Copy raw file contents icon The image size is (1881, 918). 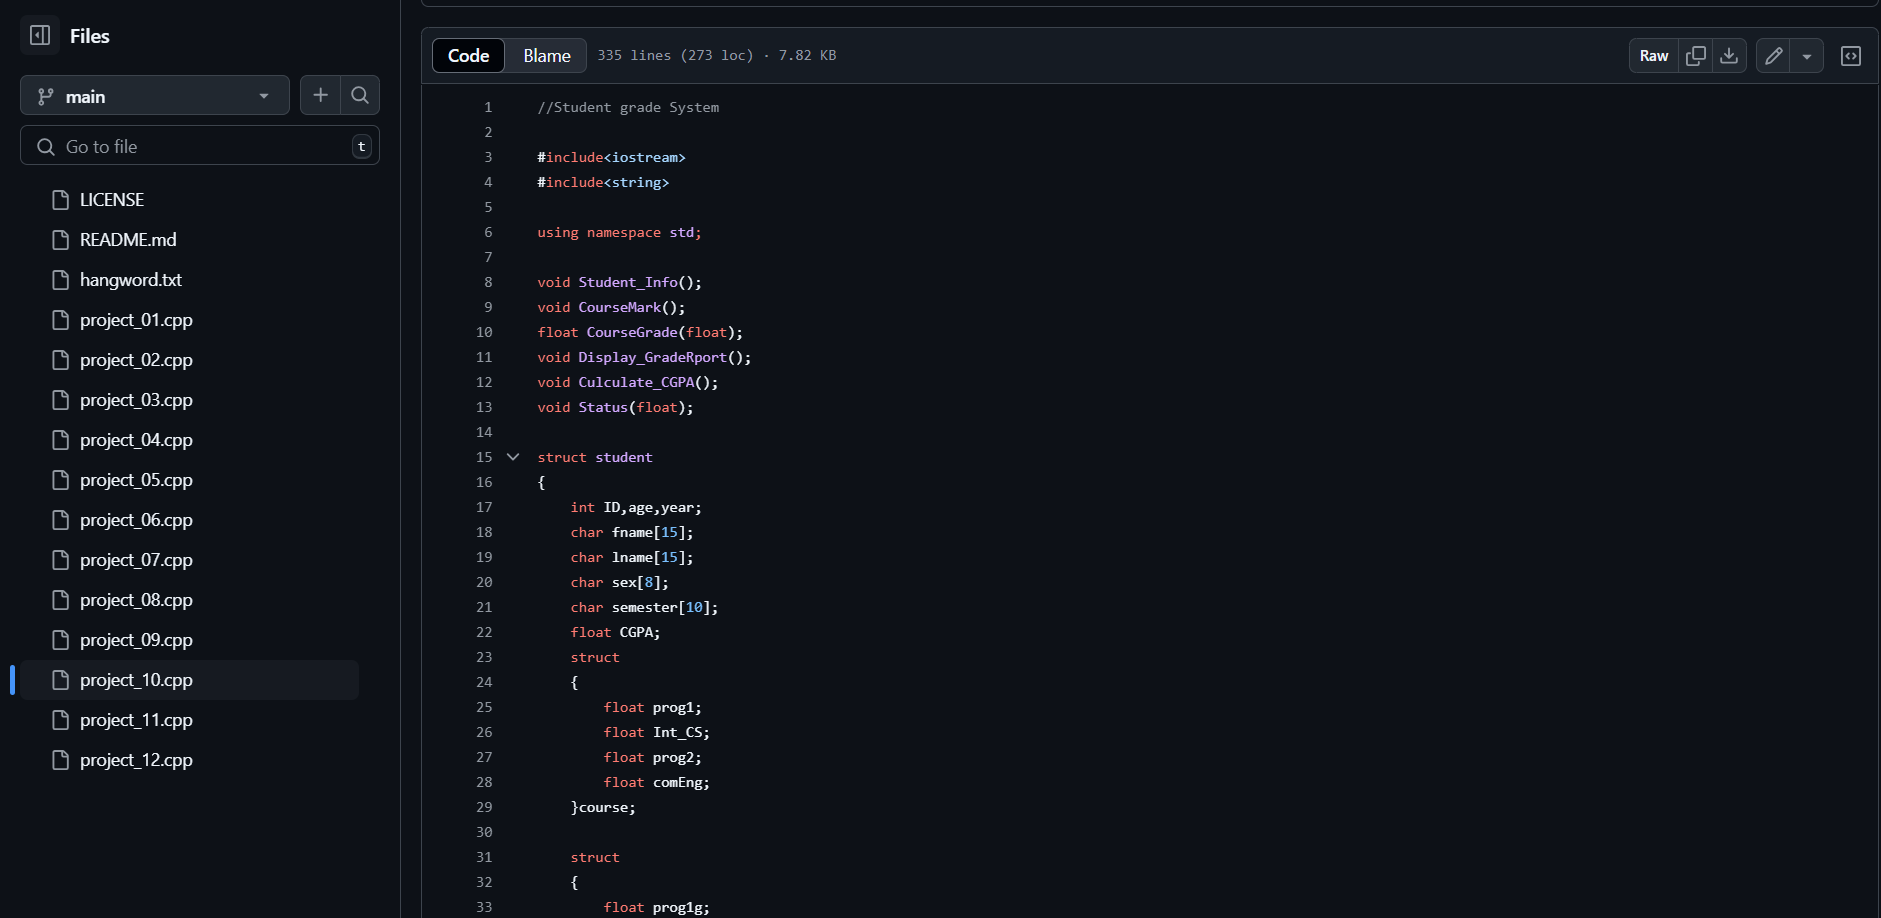click(1696, 56)
